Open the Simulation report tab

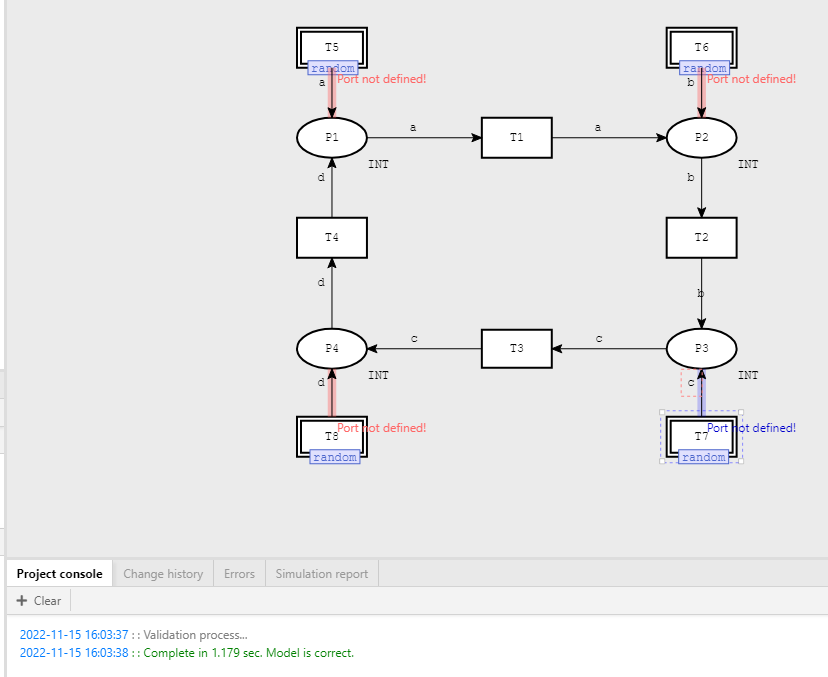click(321, 573)
